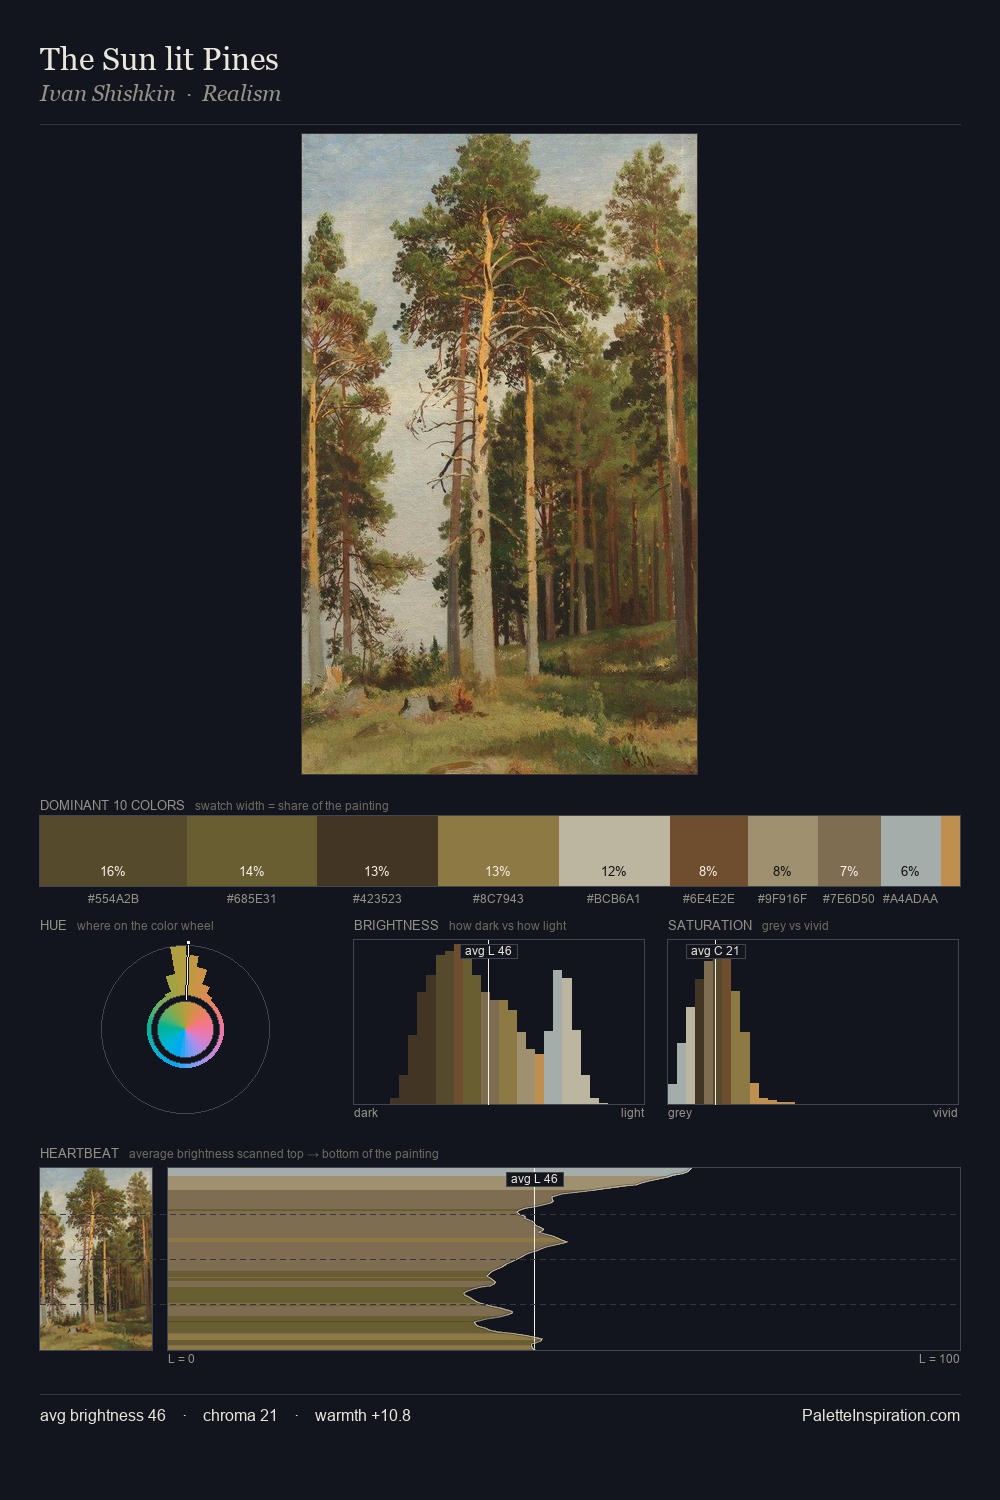Click the HEARTBEAT section heading
1000x1500 pixels.
point(79,1153)
